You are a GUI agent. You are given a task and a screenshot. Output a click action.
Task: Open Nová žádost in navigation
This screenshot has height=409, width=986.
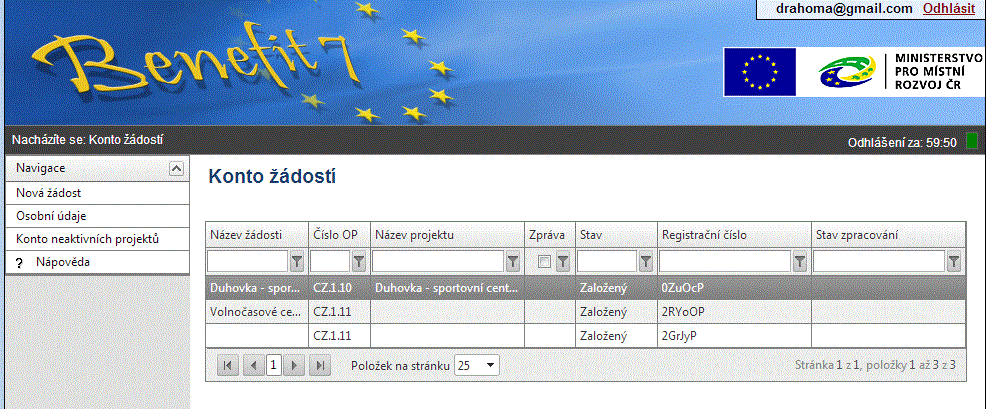tap(97, 193)
